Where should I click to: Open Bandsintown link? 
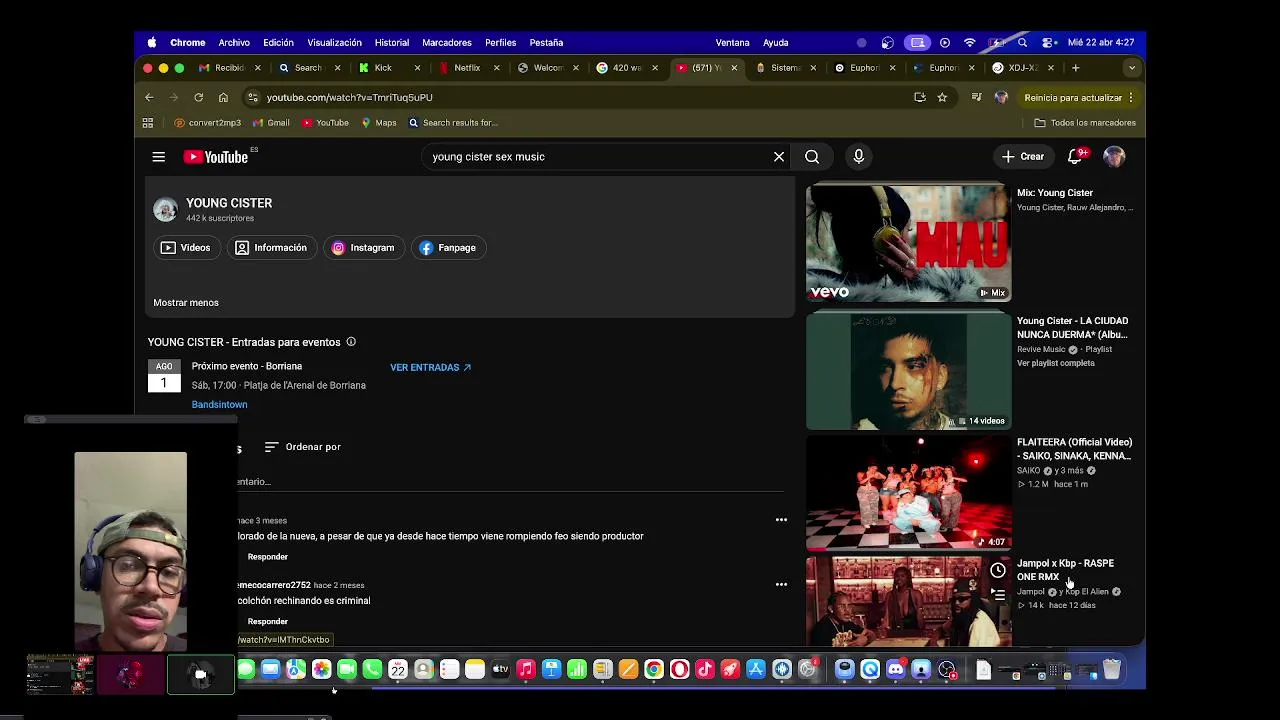coord(219,405)
